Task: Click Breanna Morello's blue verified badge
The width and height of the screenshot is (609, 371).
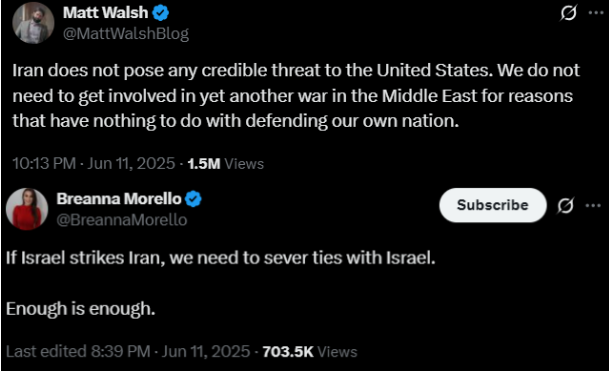Action: pos(193,199)
